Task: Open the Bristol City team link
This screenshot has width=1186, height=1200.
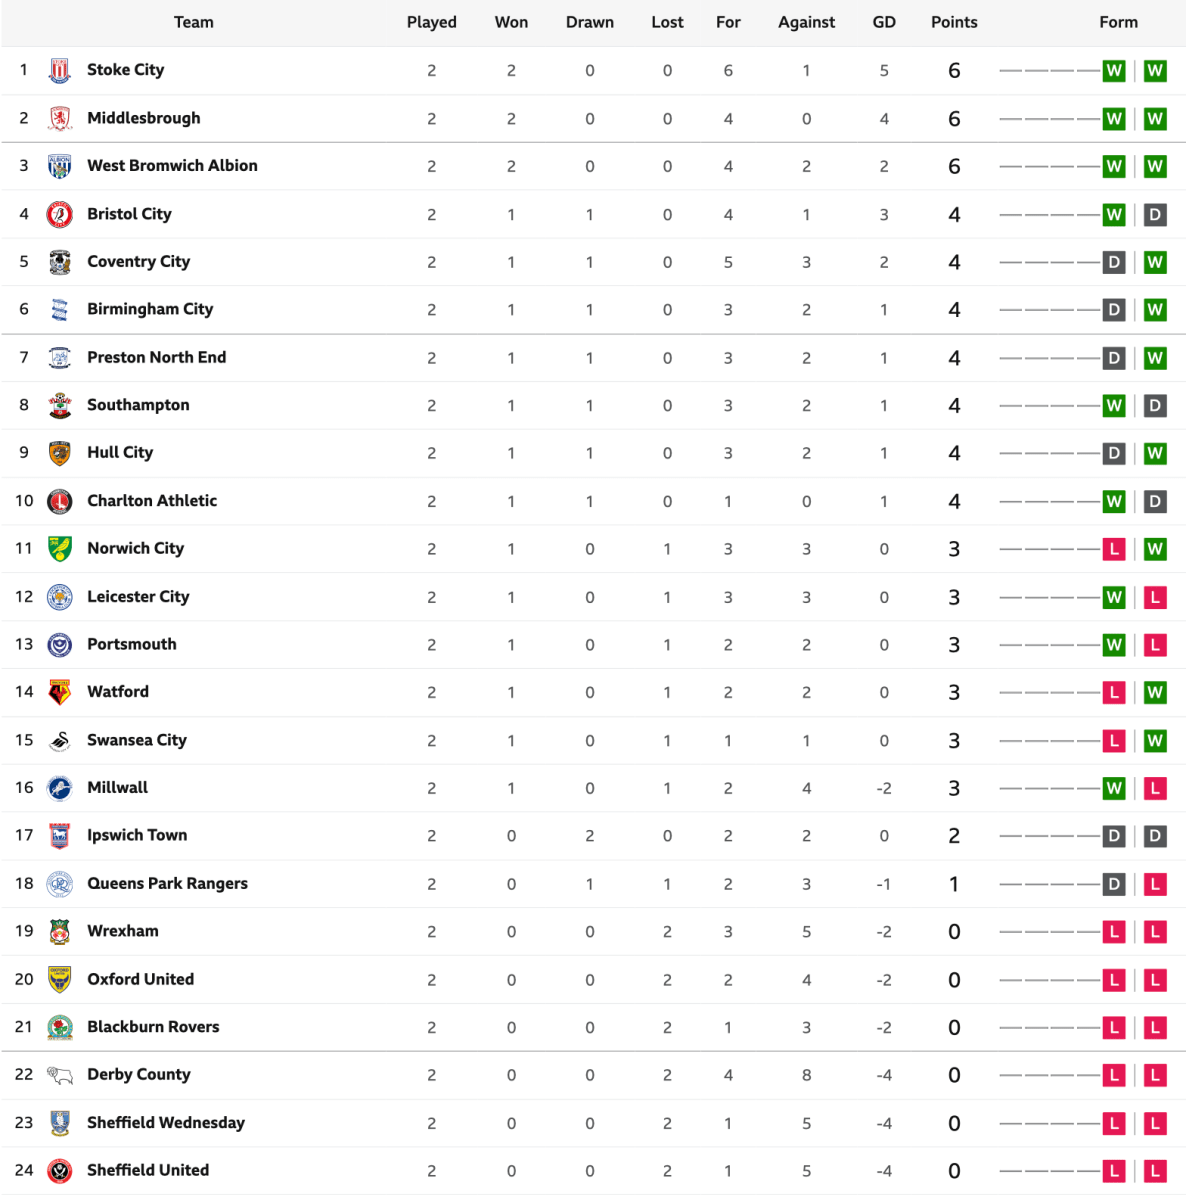Action: [x=129, y=214]
